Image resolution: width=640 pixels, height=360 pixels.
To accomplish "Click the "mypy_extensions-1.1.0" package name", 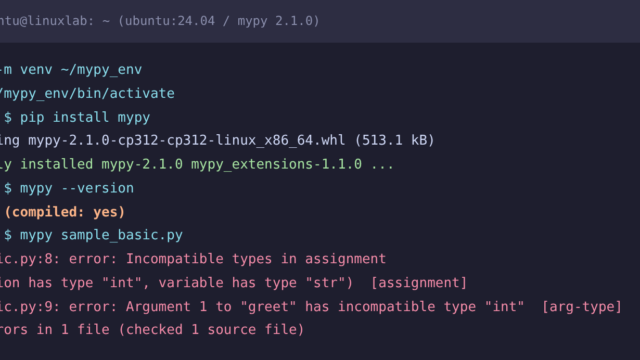I will [x=276, y=164].
